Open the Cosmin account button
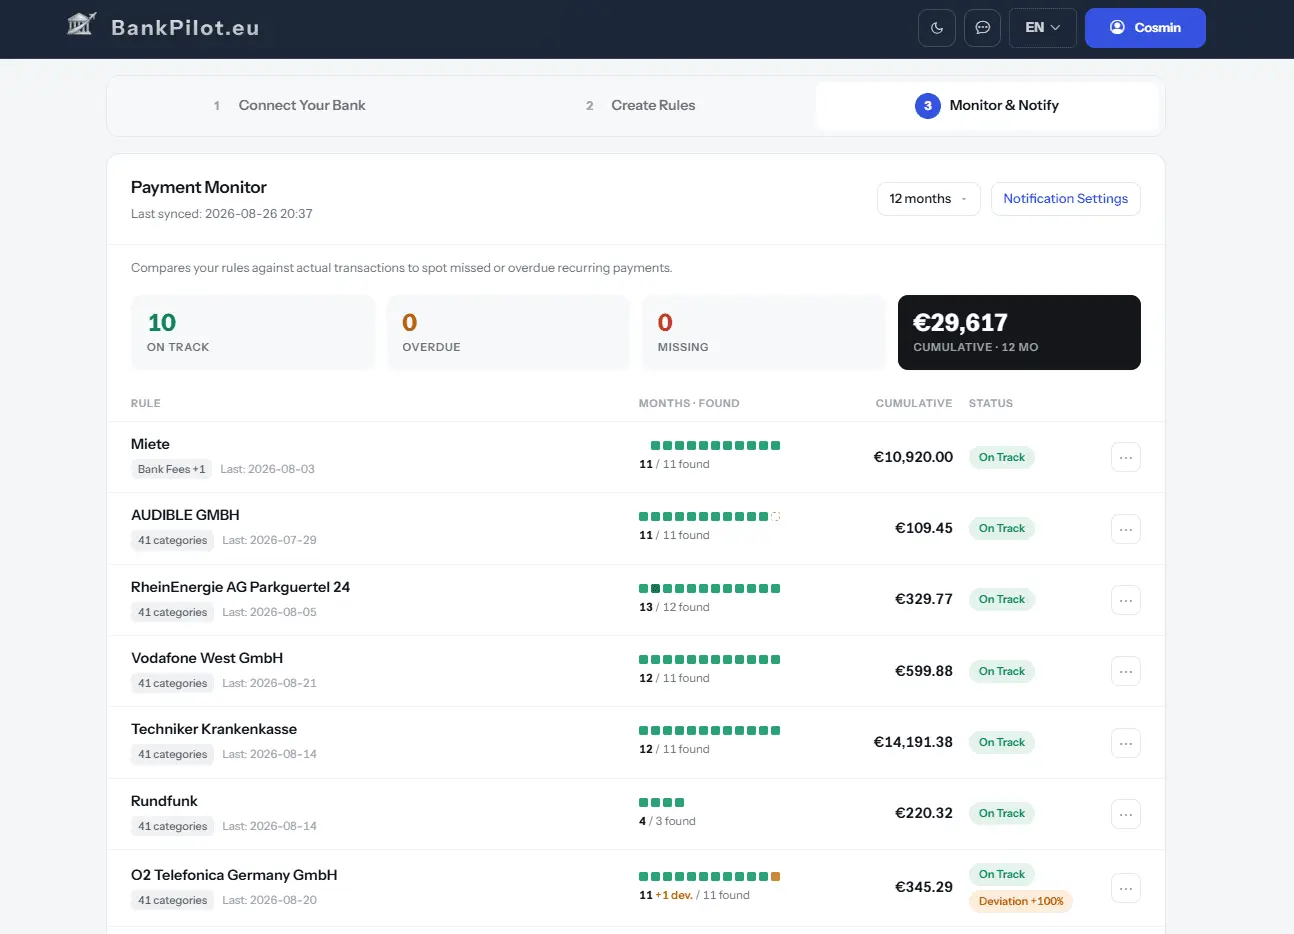The height and width of the screenshot is (934, 1294). point(1145,28)
